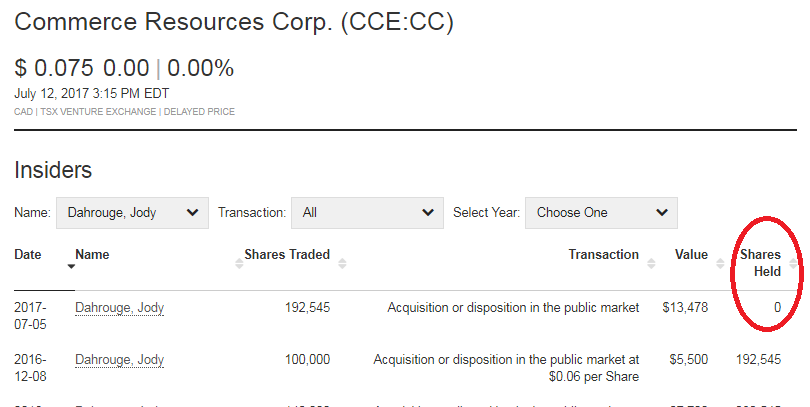Expand the Transaction filter dropdown
The image size is (810, 407).
367,212
